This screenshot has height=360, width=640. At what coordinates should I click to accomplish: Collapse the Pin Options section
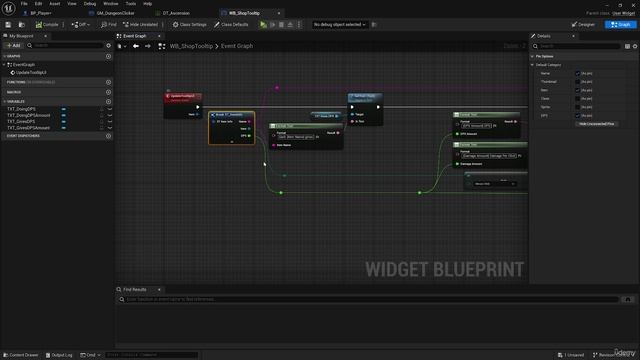click(532, 56)
